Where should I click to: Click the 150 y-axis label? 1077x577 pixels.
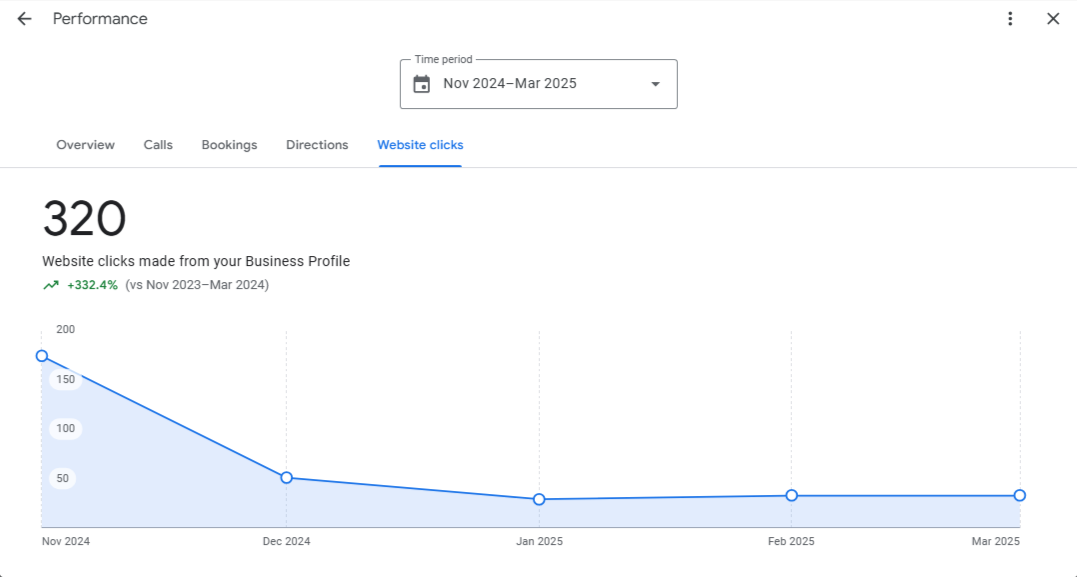tap(66, 379)
